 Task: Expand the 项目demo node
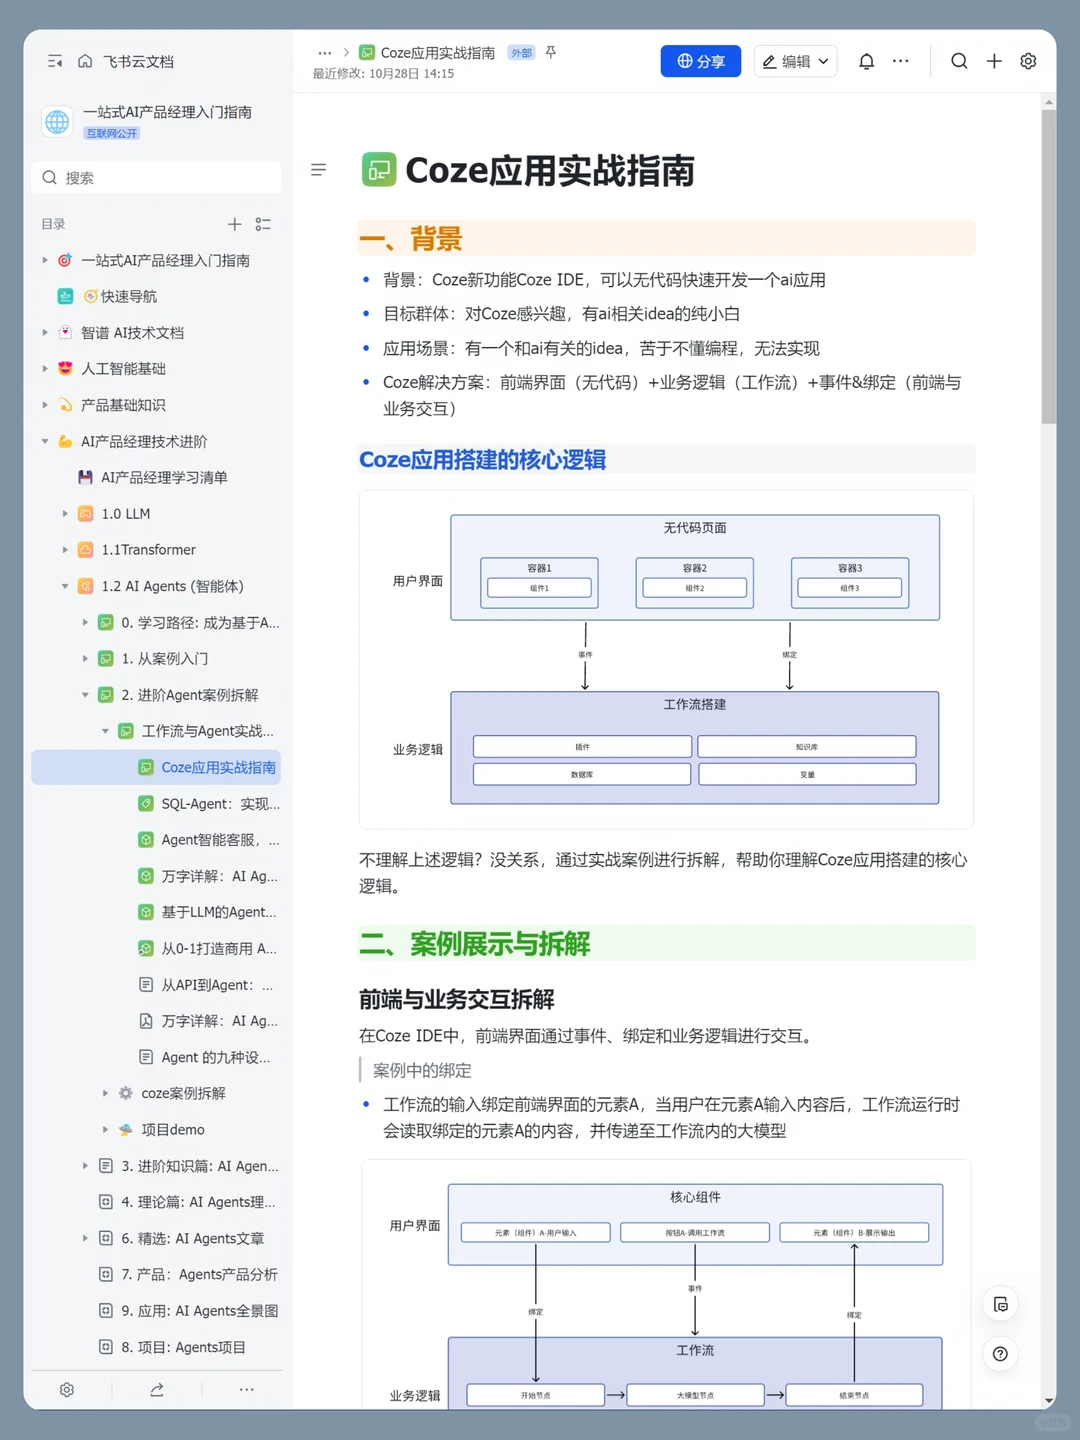coord(105,1129)
